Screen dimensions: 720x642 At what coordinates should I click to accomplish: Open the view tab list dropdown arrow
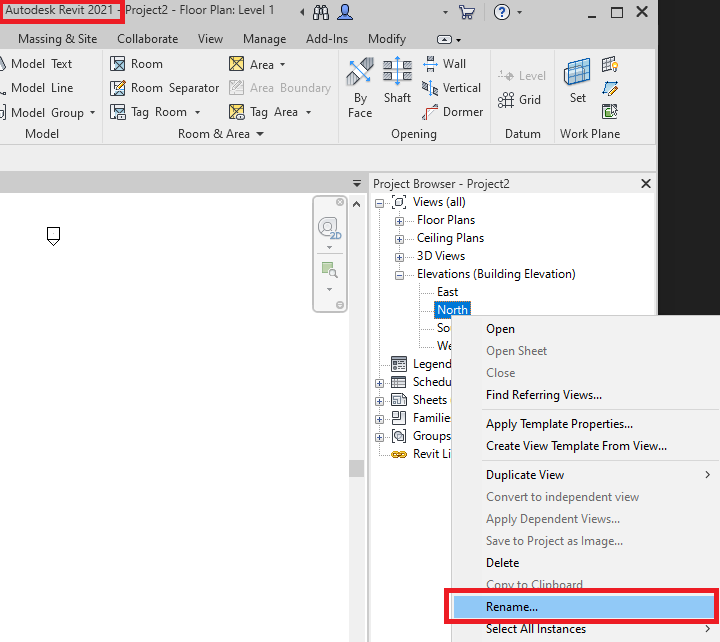[x=357, y=184]
